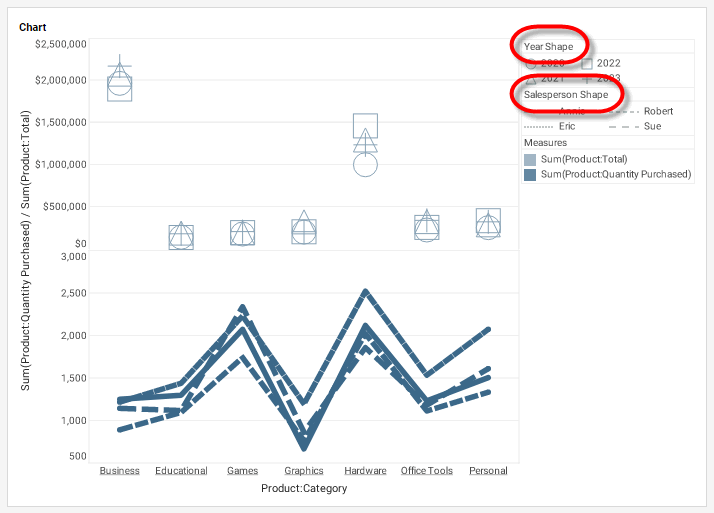
Task: Click the Sum(Product:Quantity Purchased) legend label
Action: pyautogui.click(x=615, y=174)
